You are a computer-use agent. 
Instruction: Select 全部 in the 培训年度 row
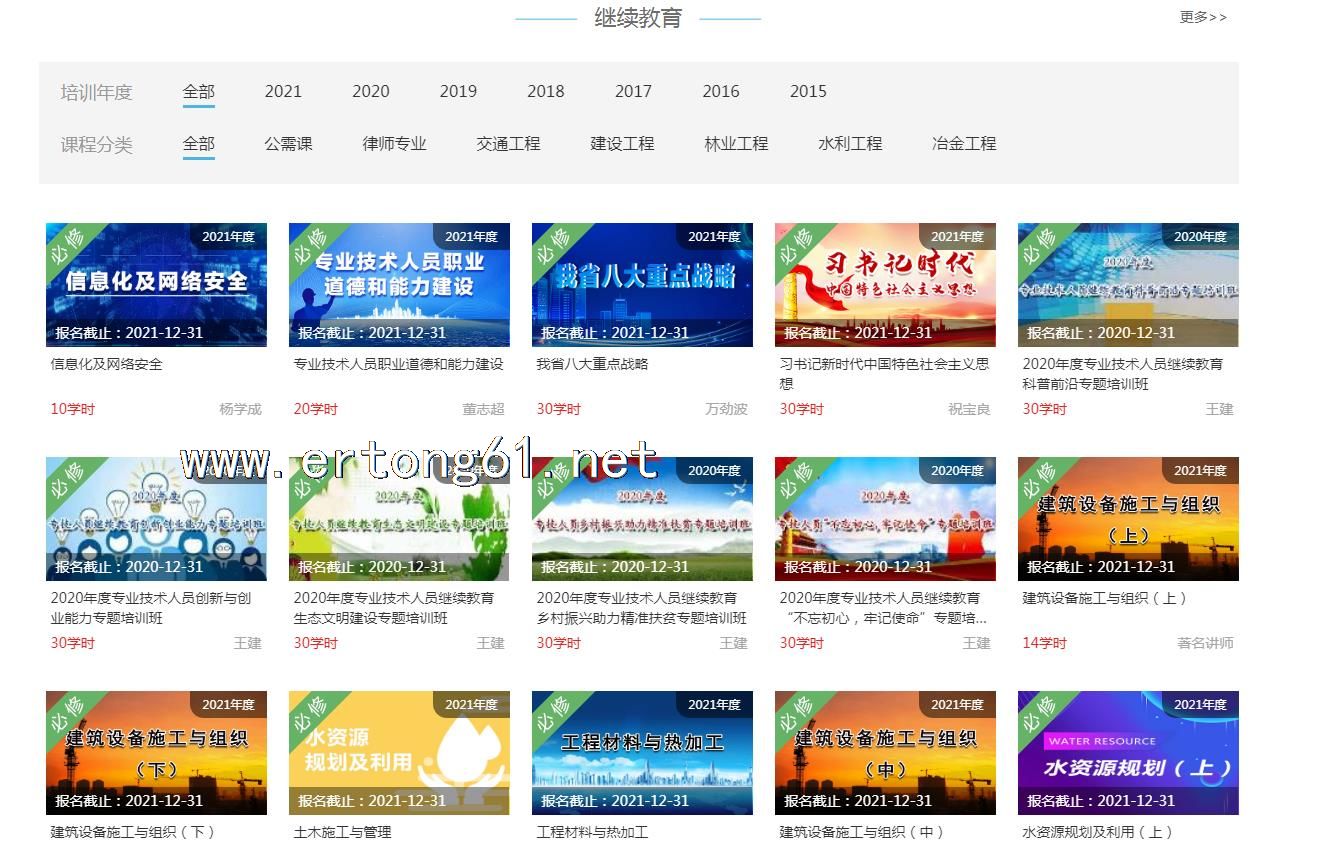198,91
